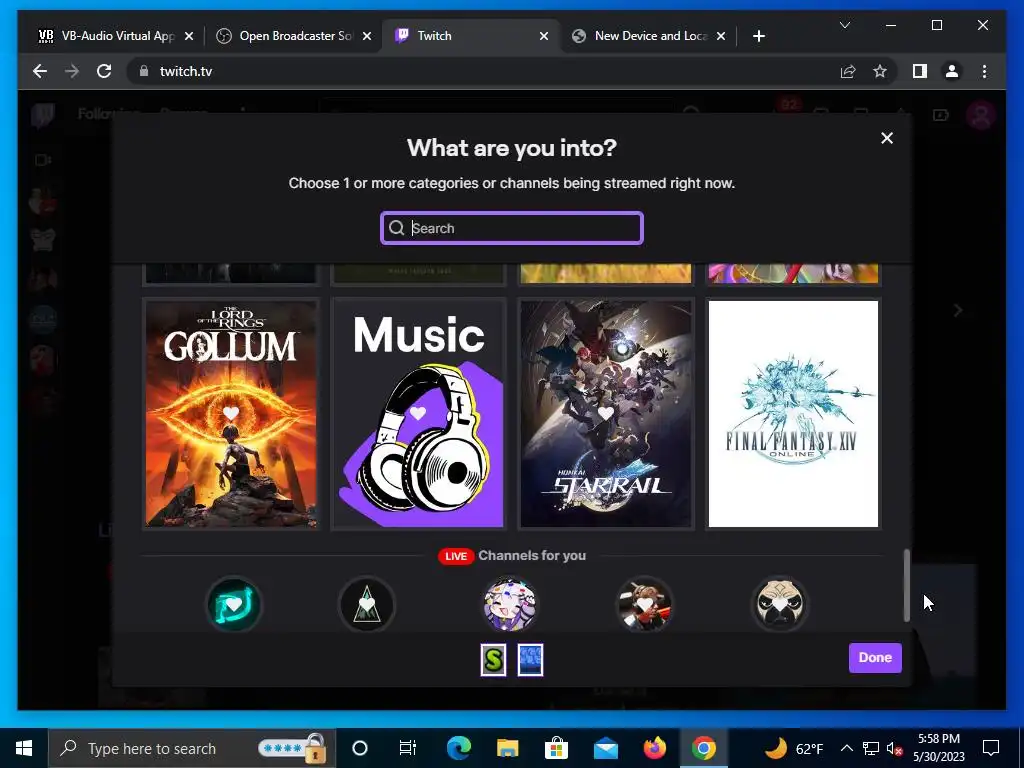Open the notification center icon
Image resolution: width=1024 pixels, height=768 pixels.
coord(991,748)
